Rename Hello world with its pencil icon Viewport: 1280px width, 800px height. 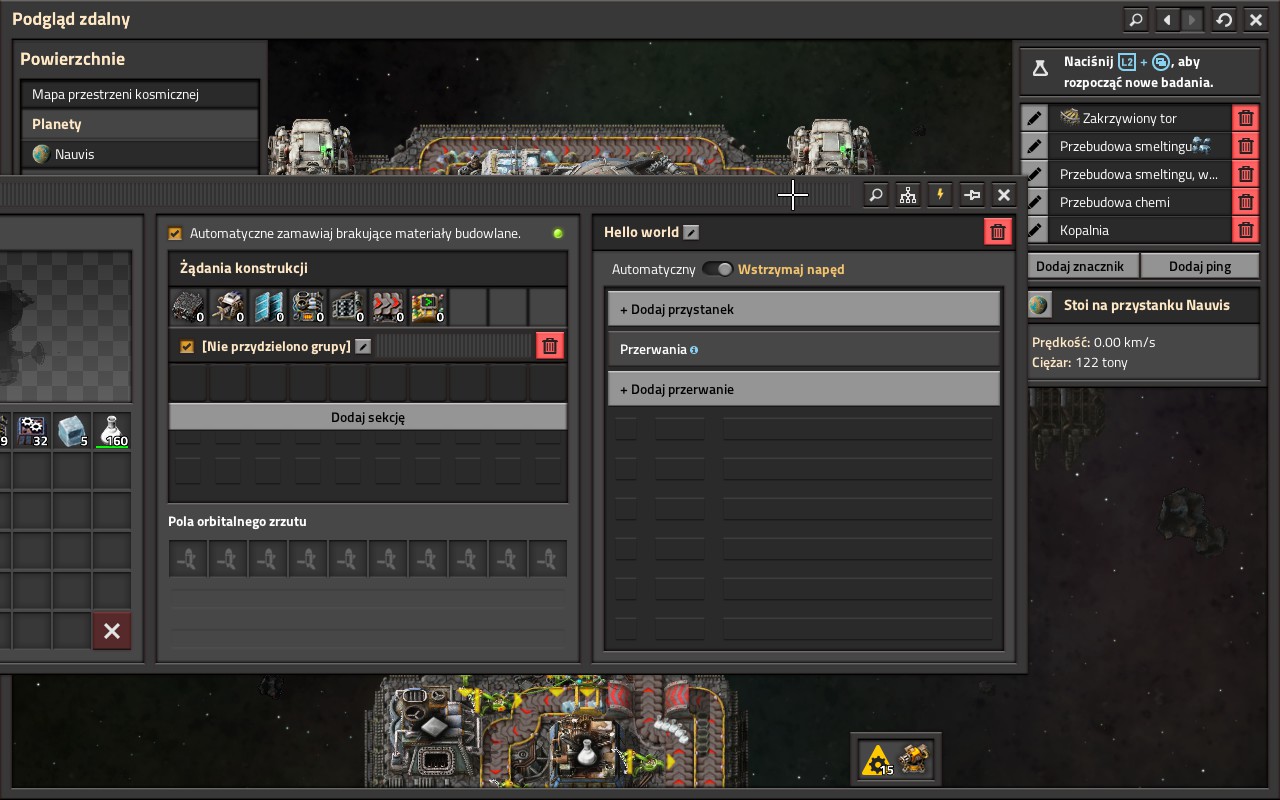click(691, 232)
